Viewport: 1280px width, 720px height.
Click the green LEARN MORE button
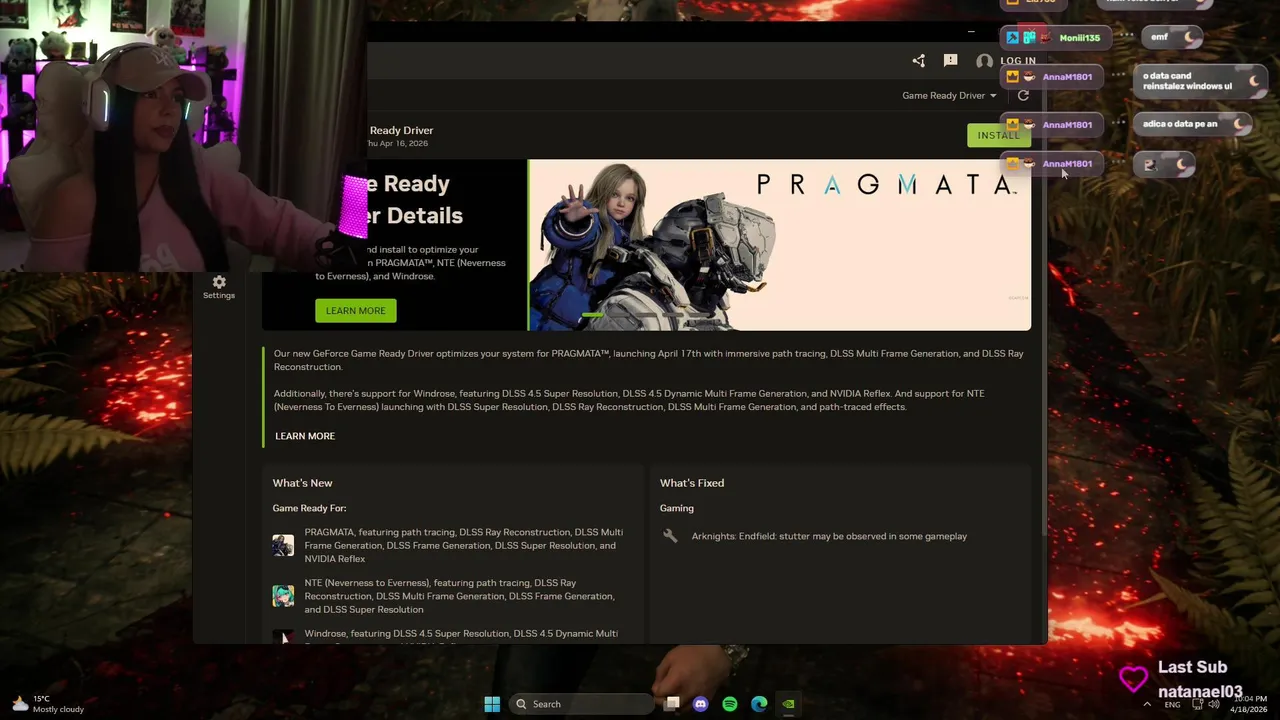356,311
